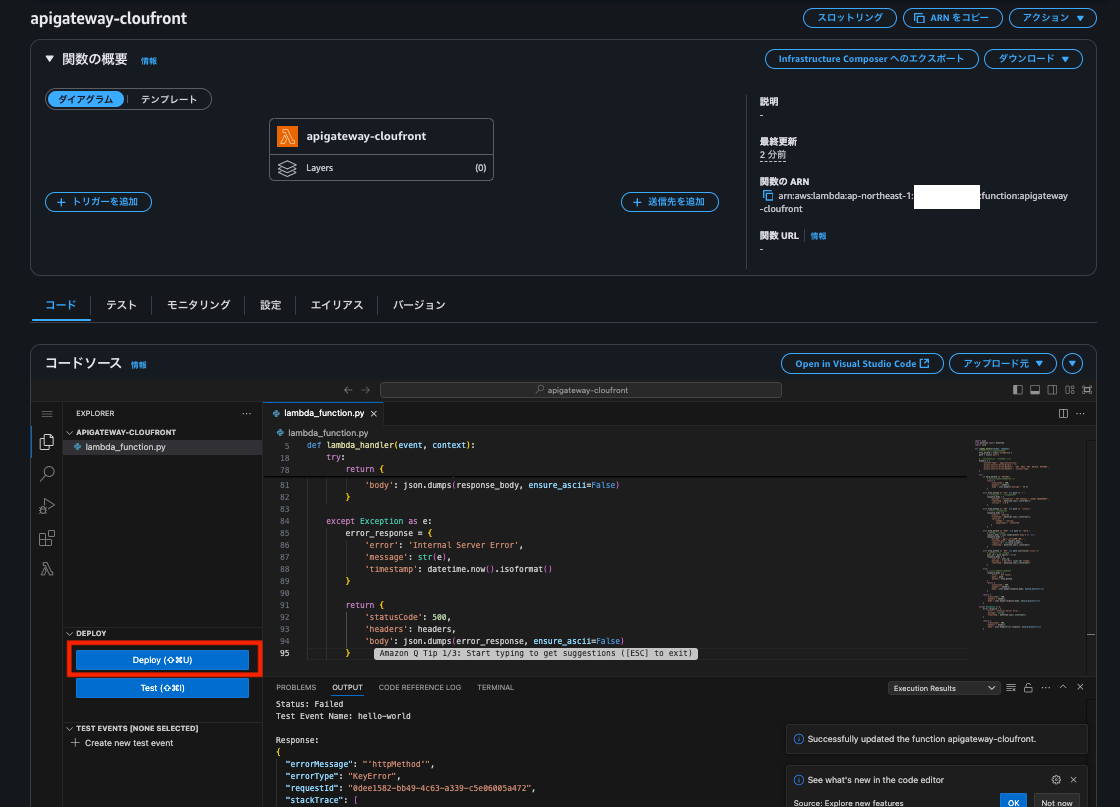1120x807 pixels.
Task: Open the TERMINAL panel tab
Action: pos(495,688)
